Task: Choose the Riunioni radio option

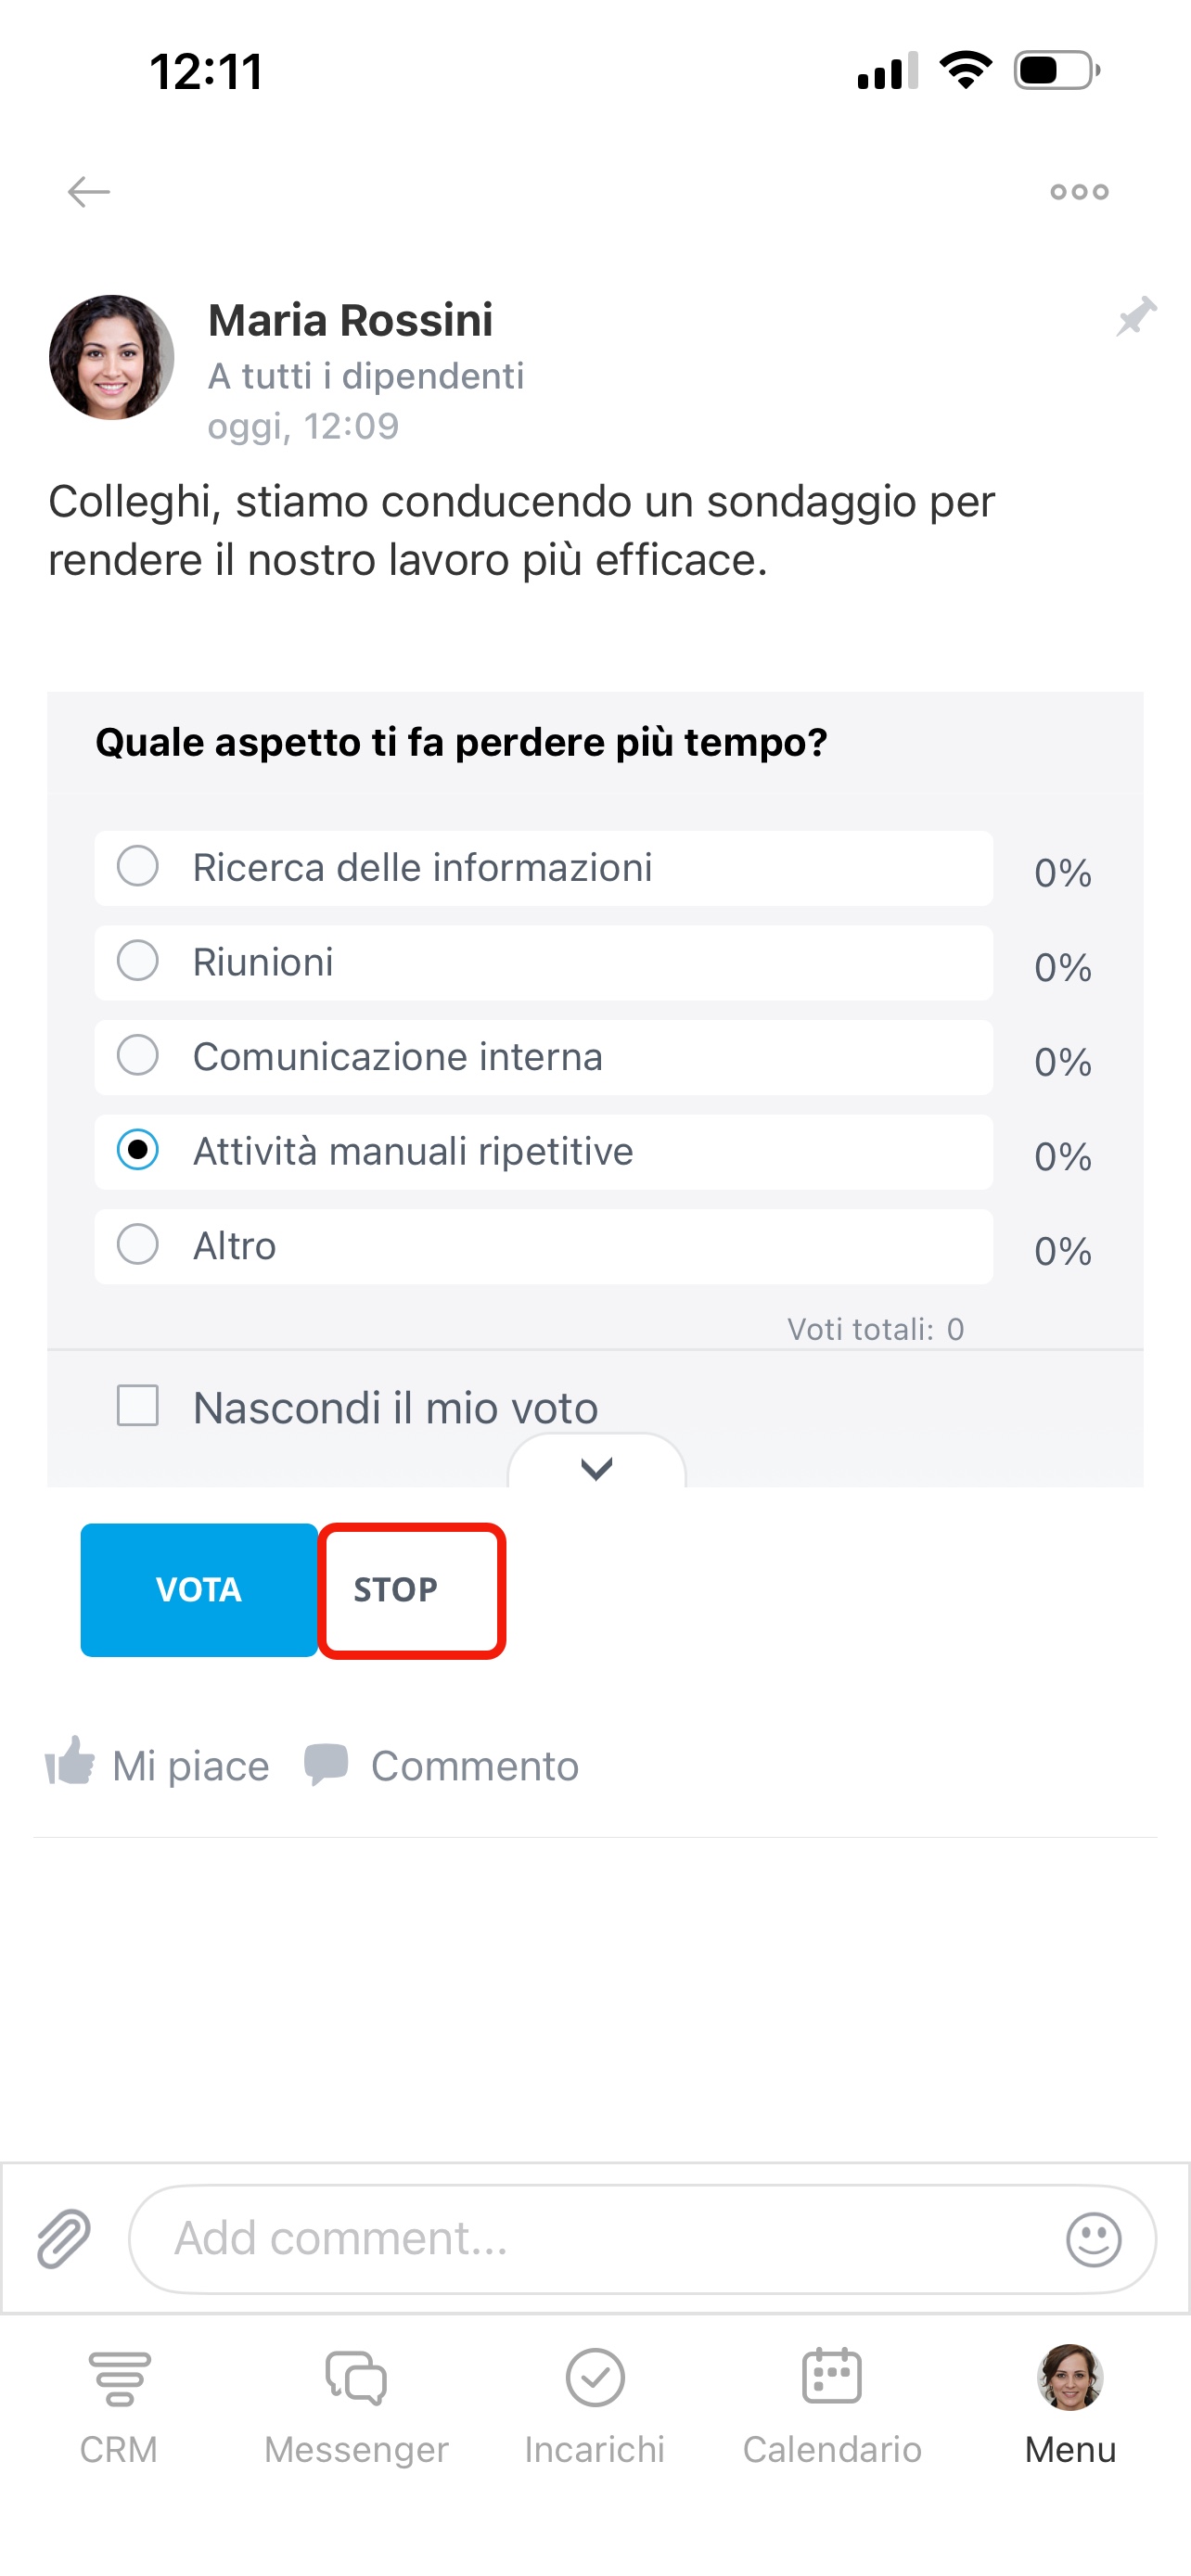Action: pos(138,961)
